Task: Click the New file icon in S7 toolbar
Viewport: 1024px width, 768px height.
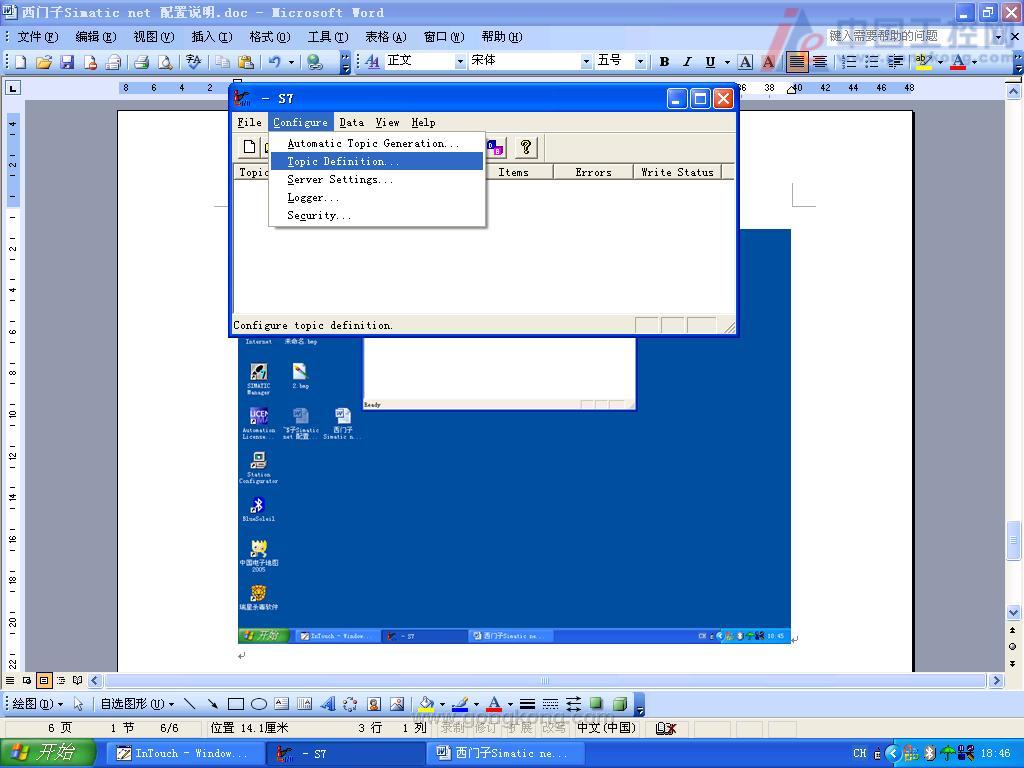Action: 249,147
